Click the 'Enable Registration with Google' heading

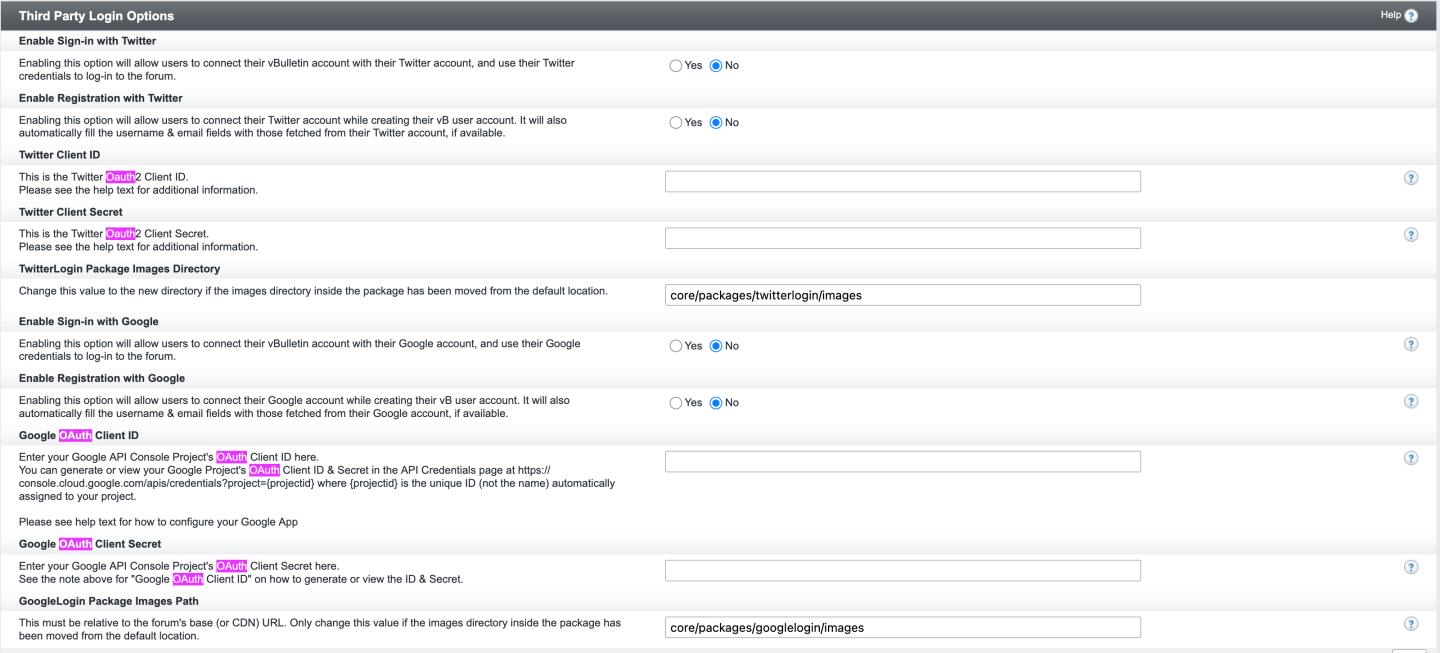(x=102, y=378)
